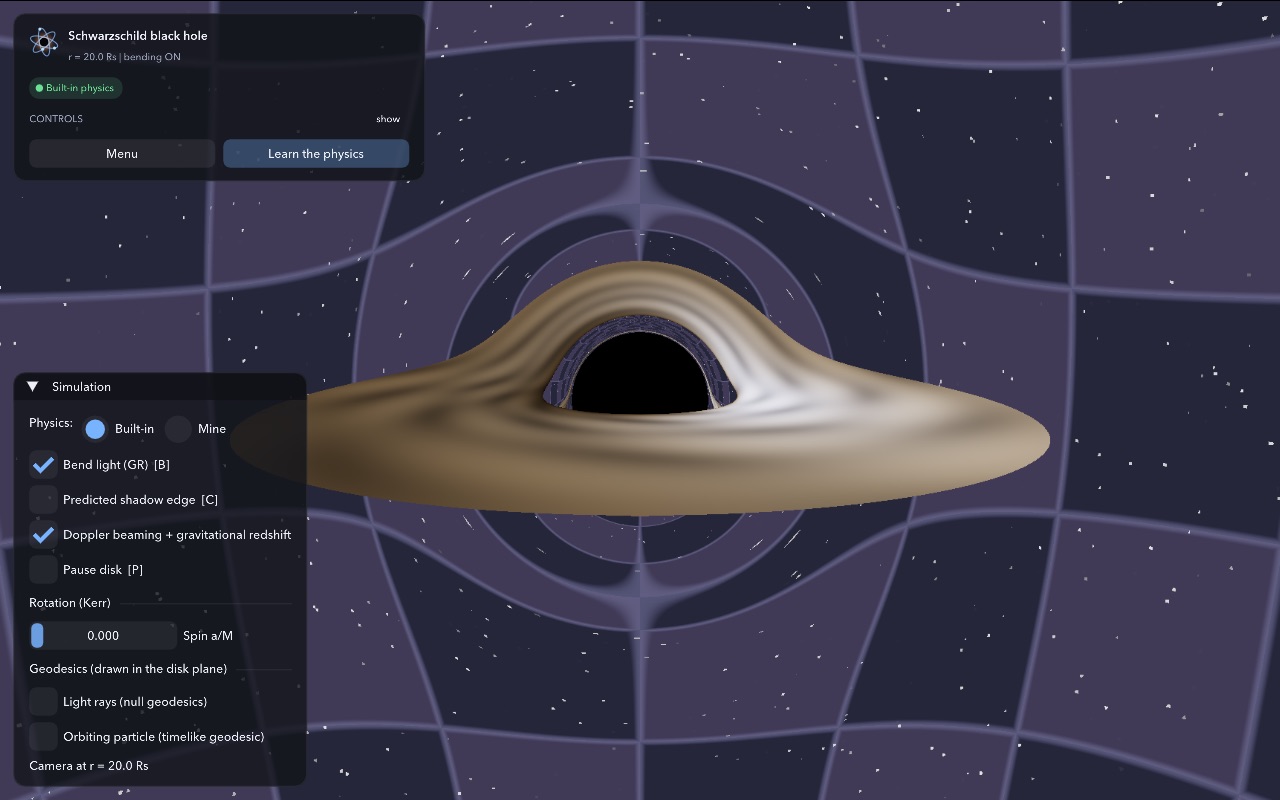This screenshot has height=800, width=1280.
Task: Click the atom logo icon
Action: tap(43, 41)
